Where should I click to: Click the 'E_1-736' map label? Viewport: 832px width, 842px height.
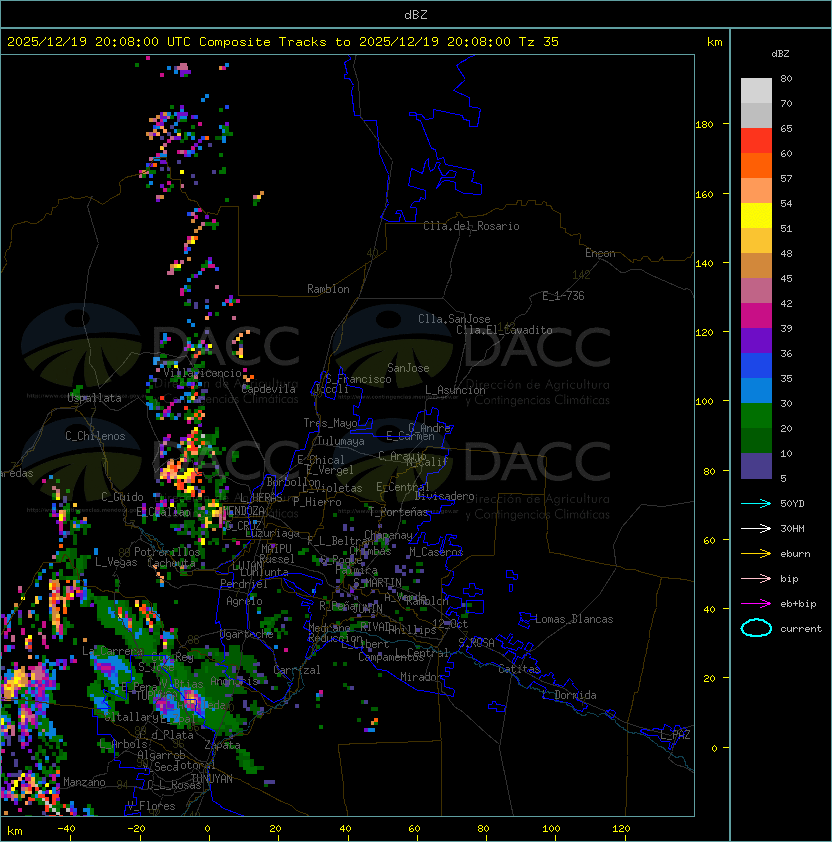pos(563,296)
